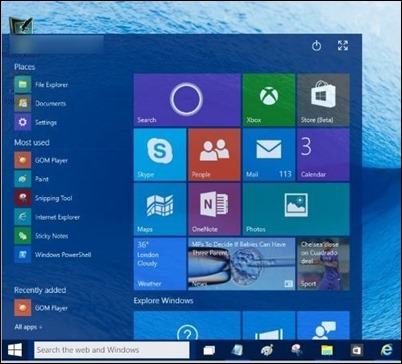Expand Start menu to full screen
Screen dimensions: 402x364
(x=343, y=46)
